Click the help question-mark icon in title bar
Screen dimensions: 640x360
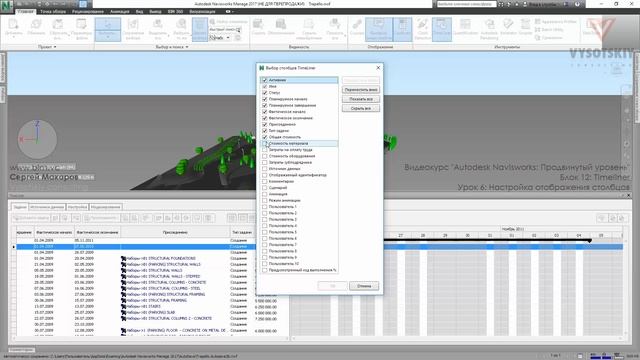coord(577,4)
